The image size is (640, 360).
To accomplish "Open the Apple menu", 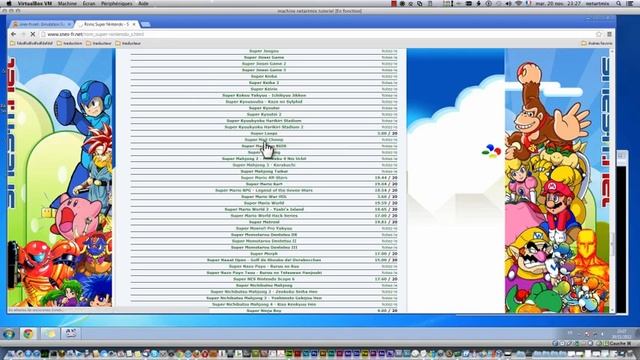I will click(x=9, y=3).
